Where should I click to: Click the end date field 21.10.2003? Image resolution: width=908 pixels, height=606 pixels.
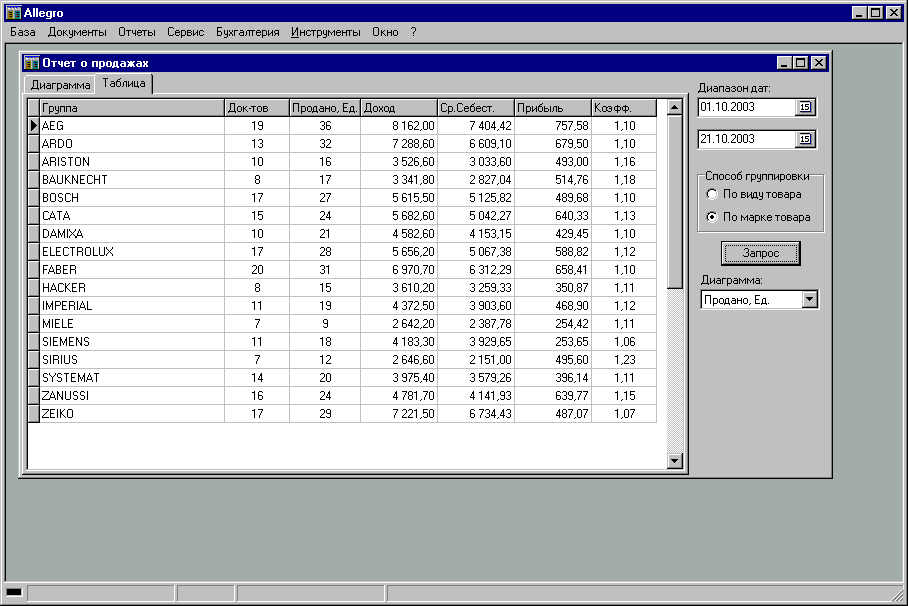748,139
